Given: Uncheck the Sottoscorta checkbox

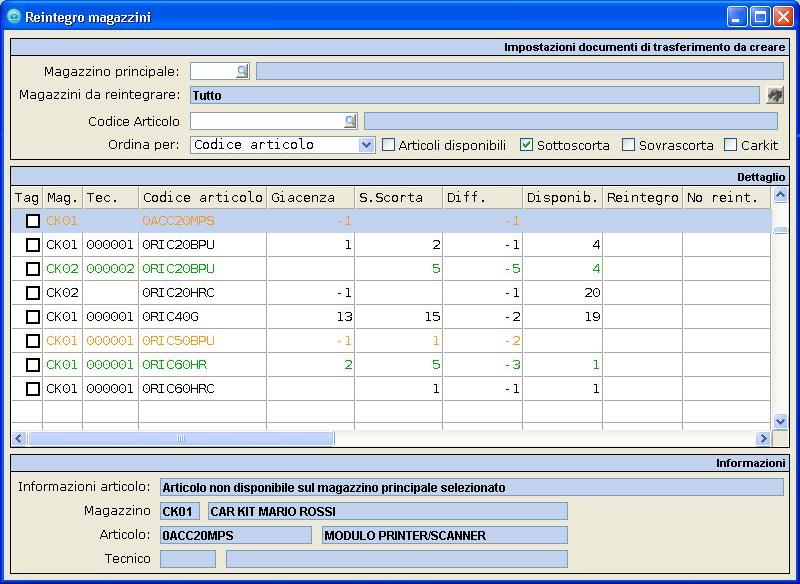Looking at the screenshot, I should click(x=527, y=145).
